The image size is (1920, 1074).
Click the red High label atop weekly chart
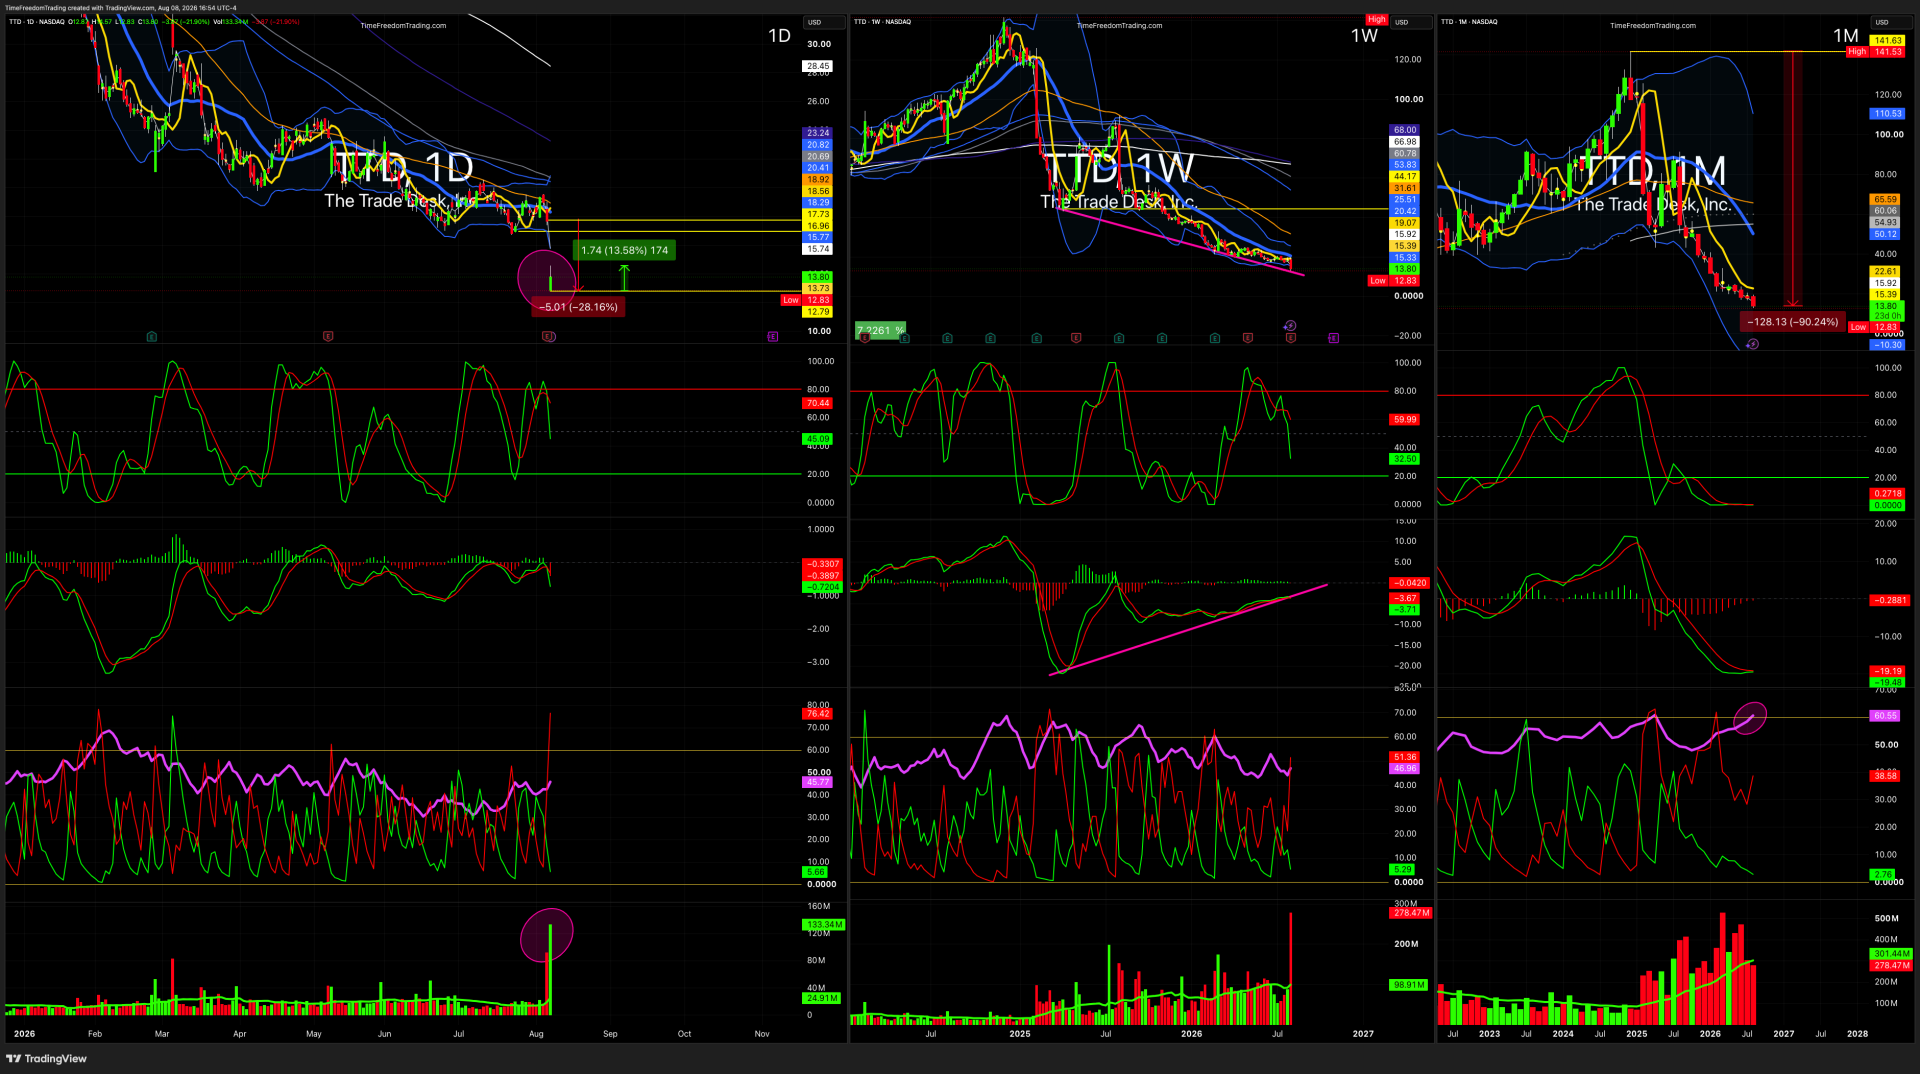1377,19
